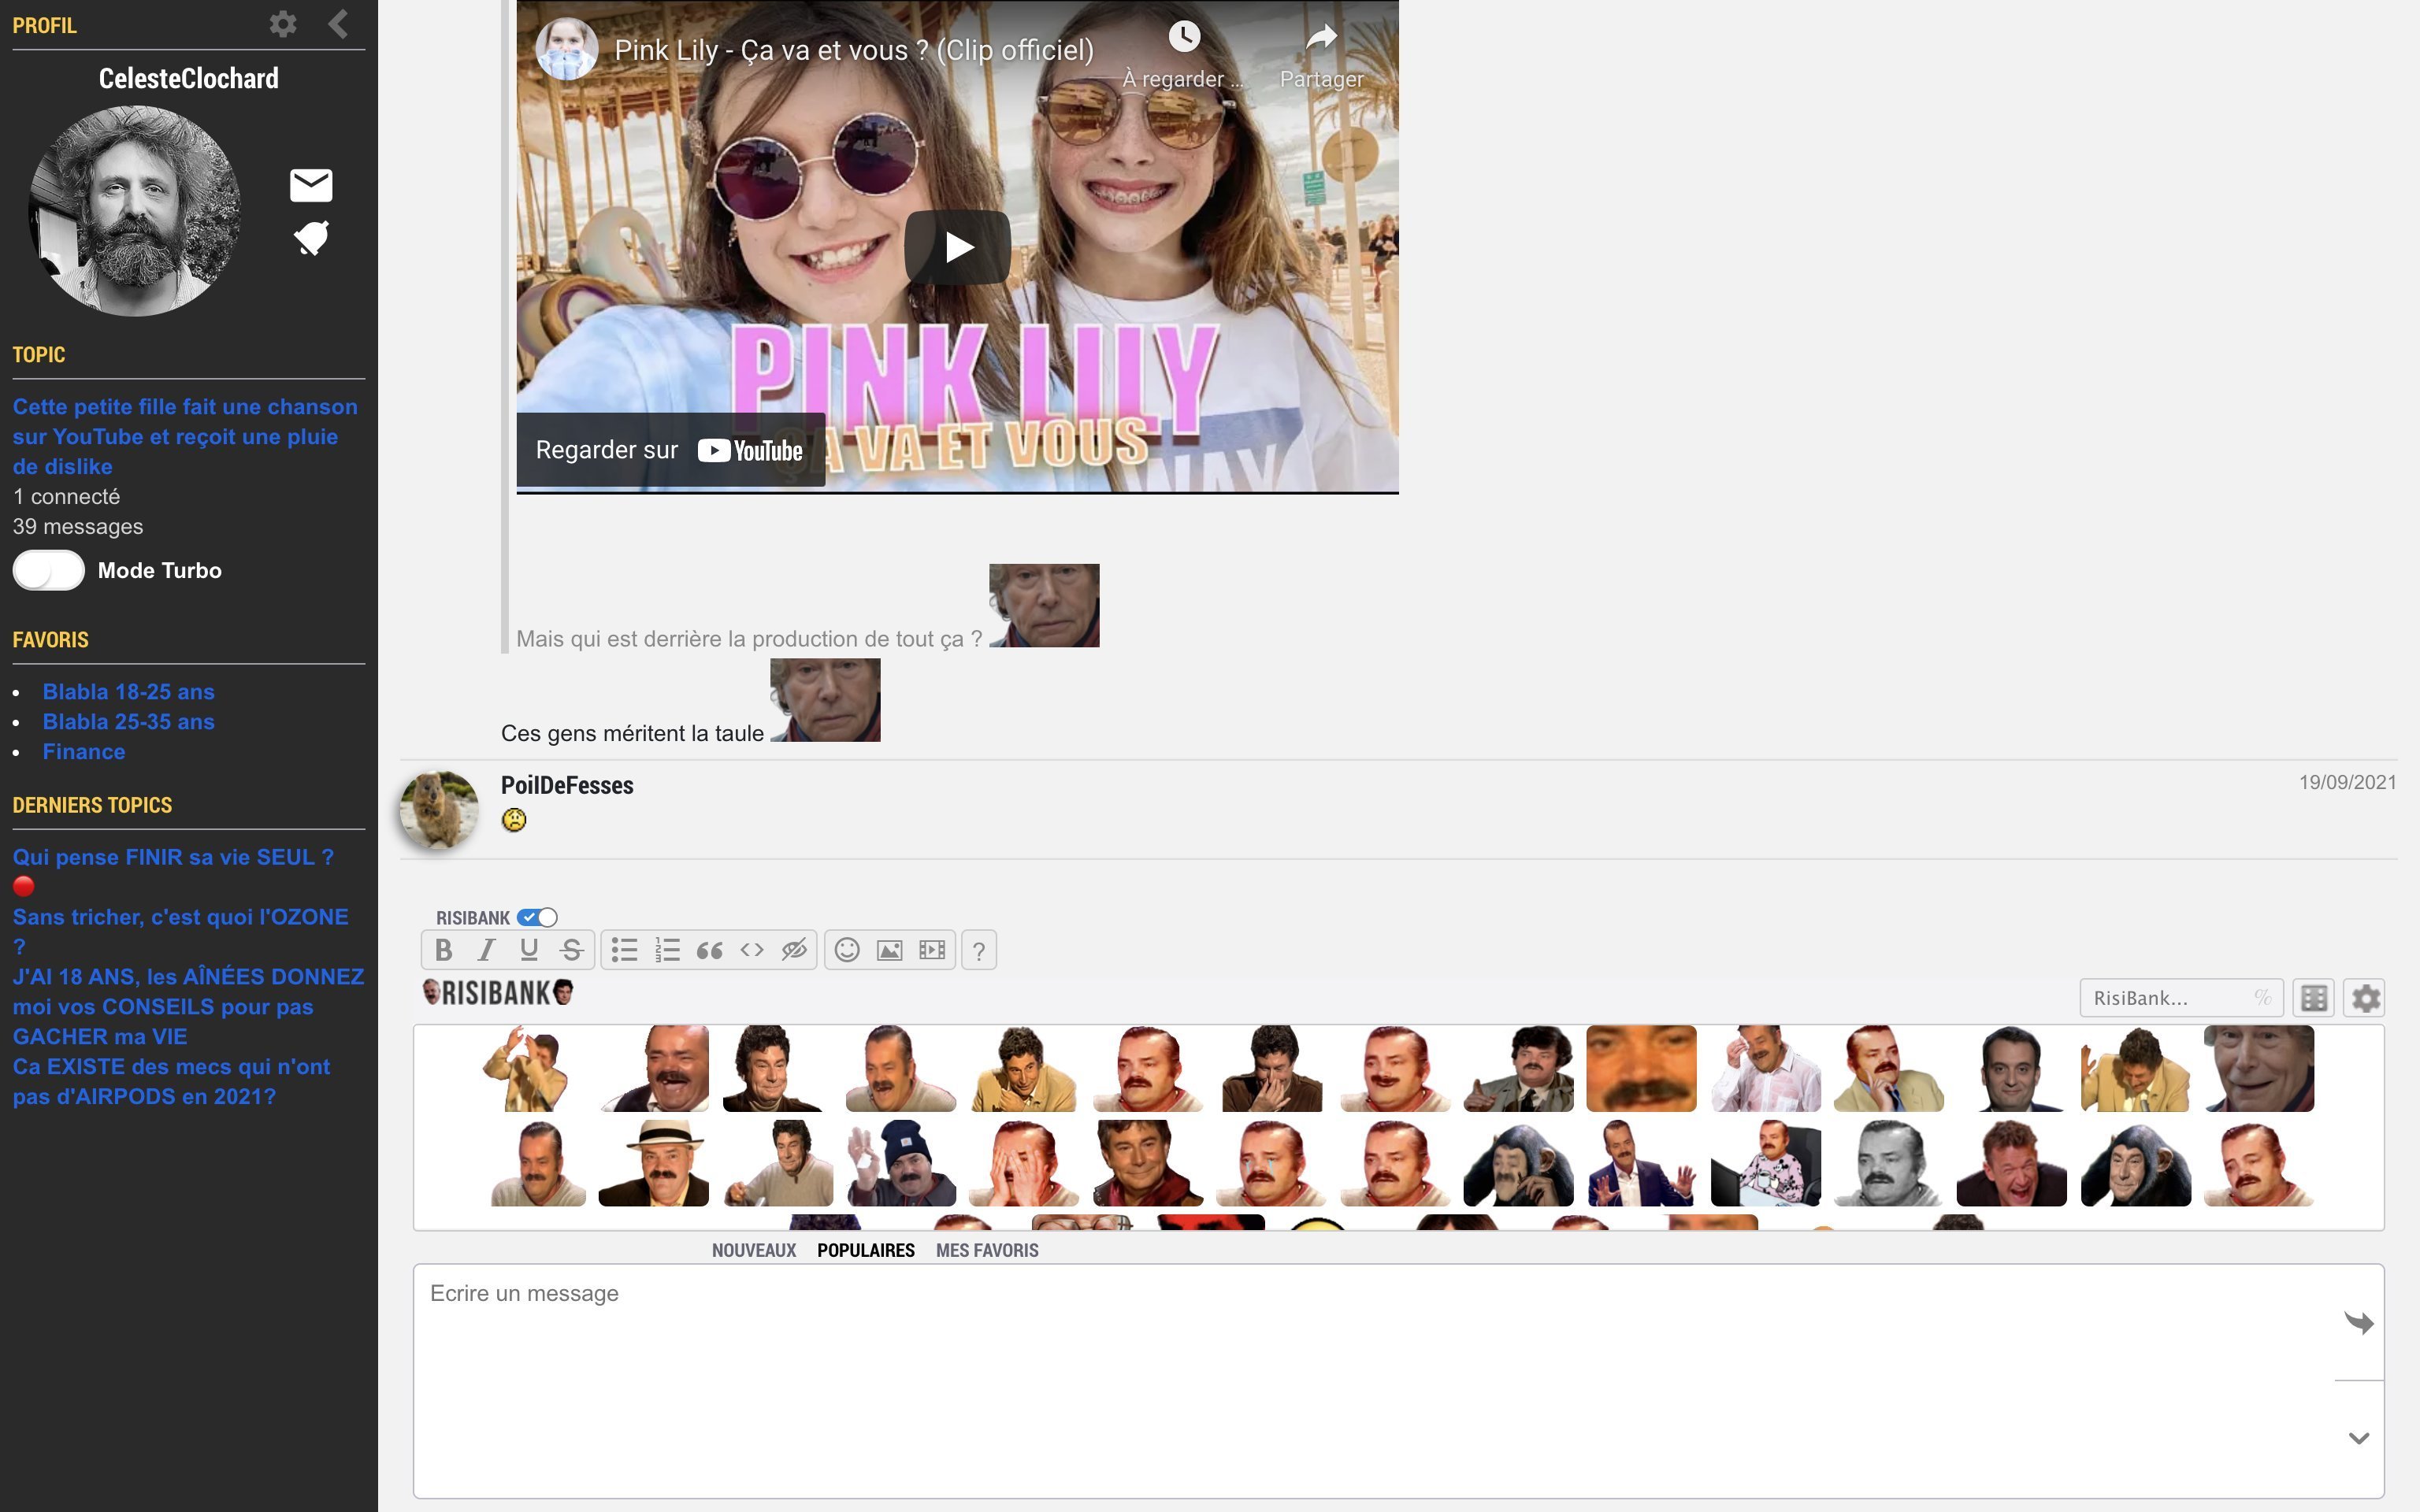Open Pink Lily channel avatar in video

(566, 49)
